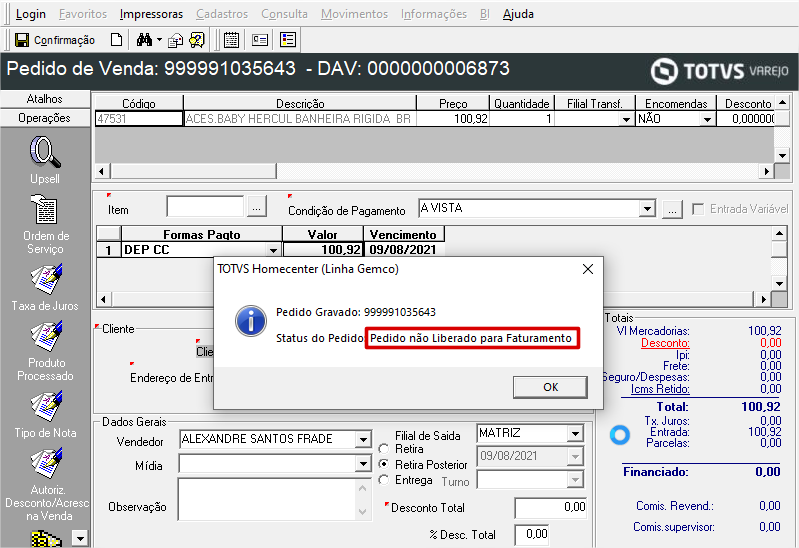
Task: Click payment grid vertical scrollbar up arrow
Action: pos(779,233)
